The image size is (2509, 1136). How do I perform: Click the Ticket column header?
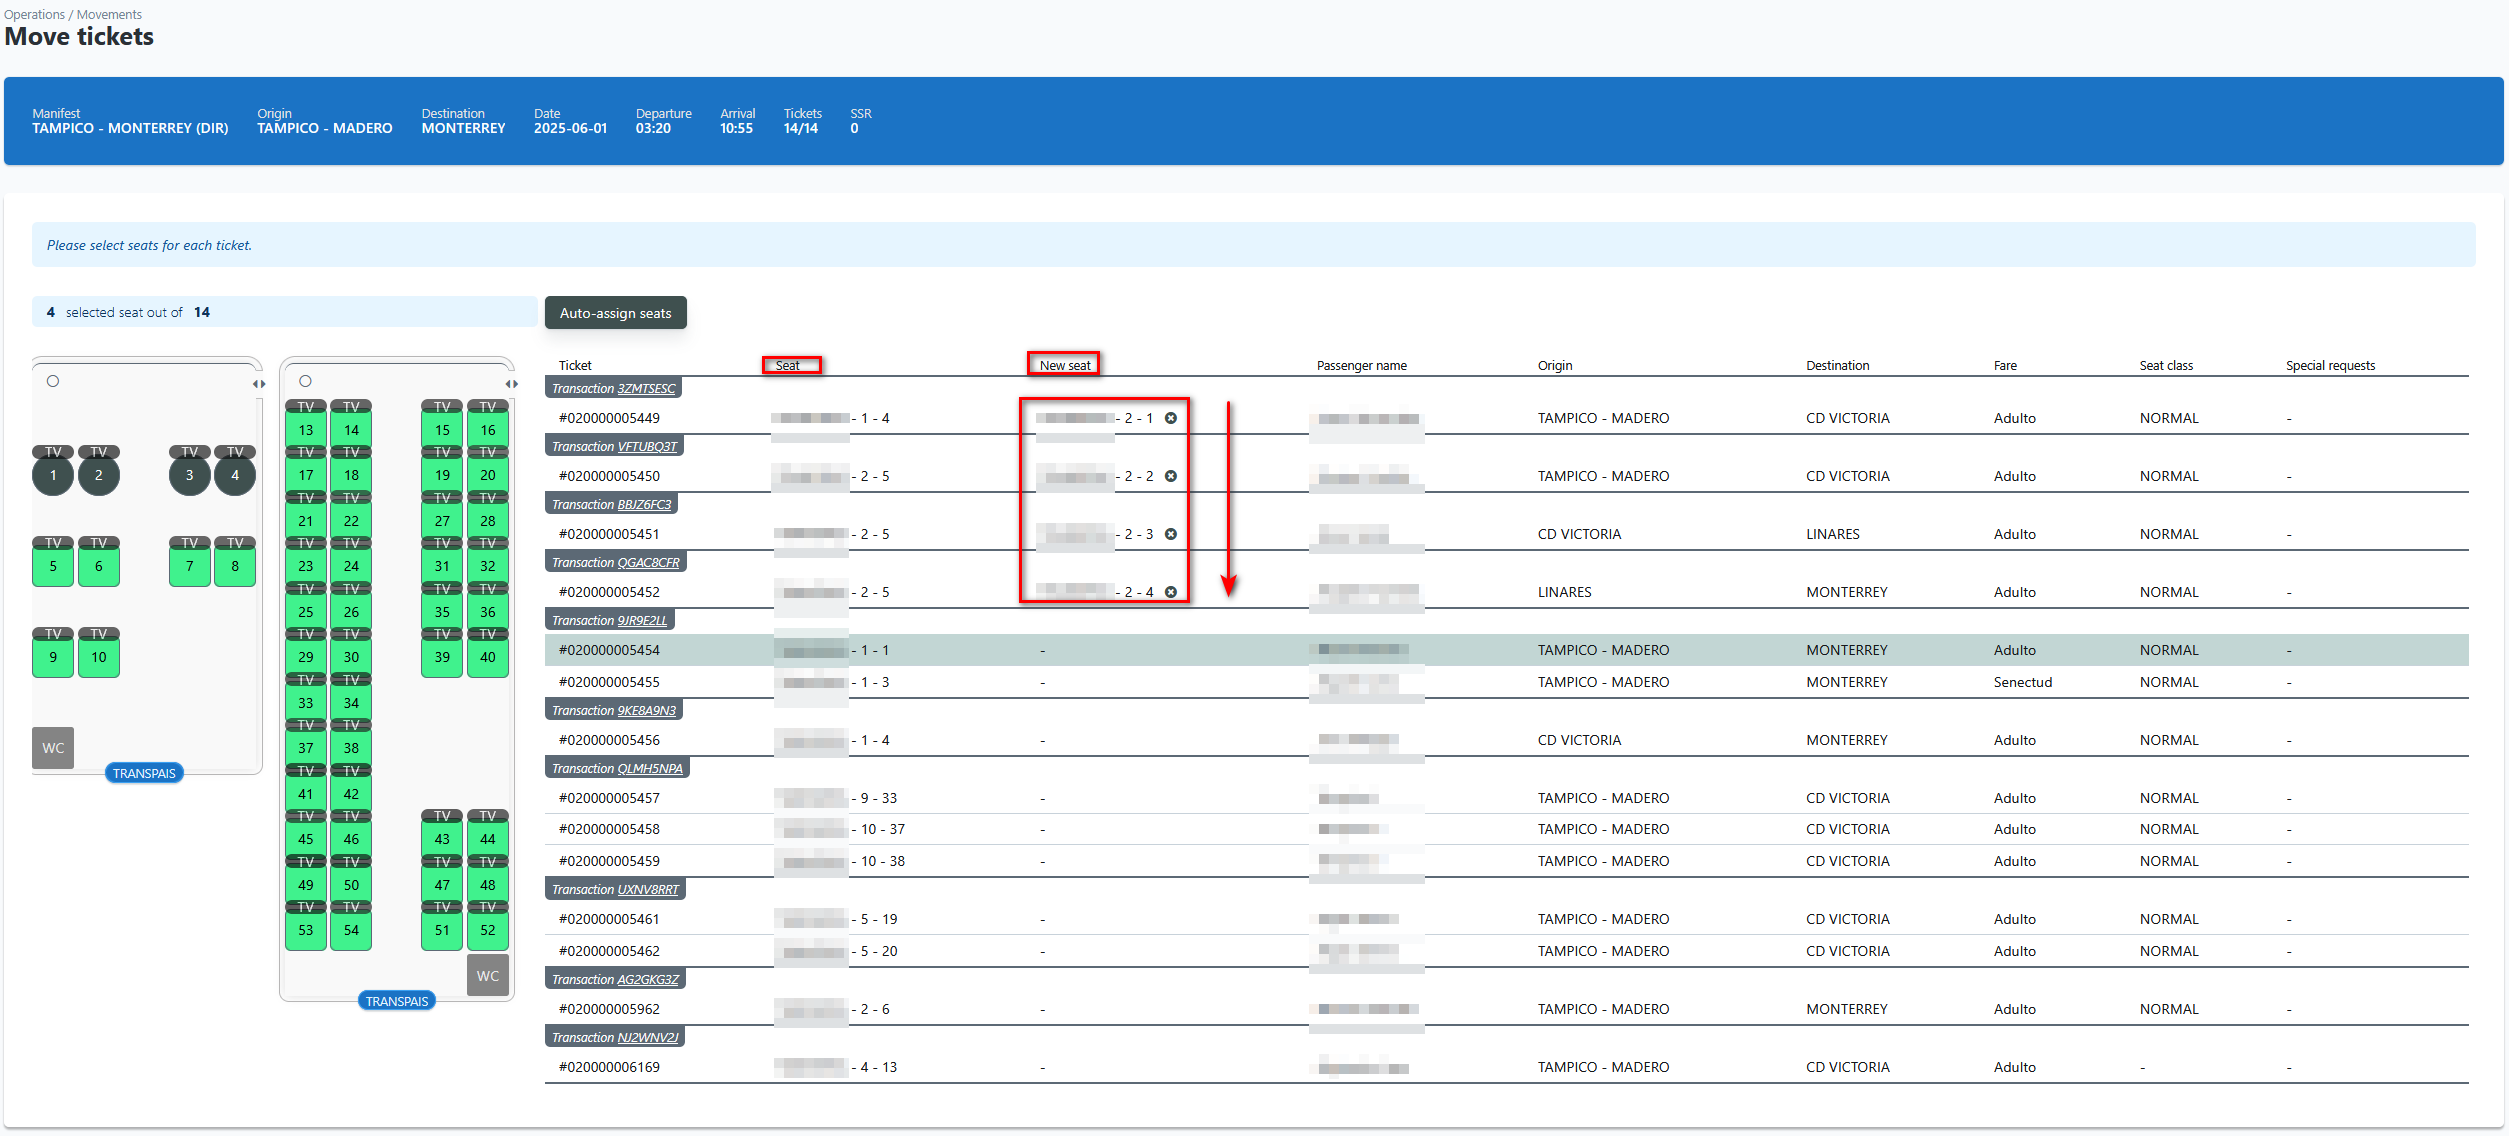(575, 366)
